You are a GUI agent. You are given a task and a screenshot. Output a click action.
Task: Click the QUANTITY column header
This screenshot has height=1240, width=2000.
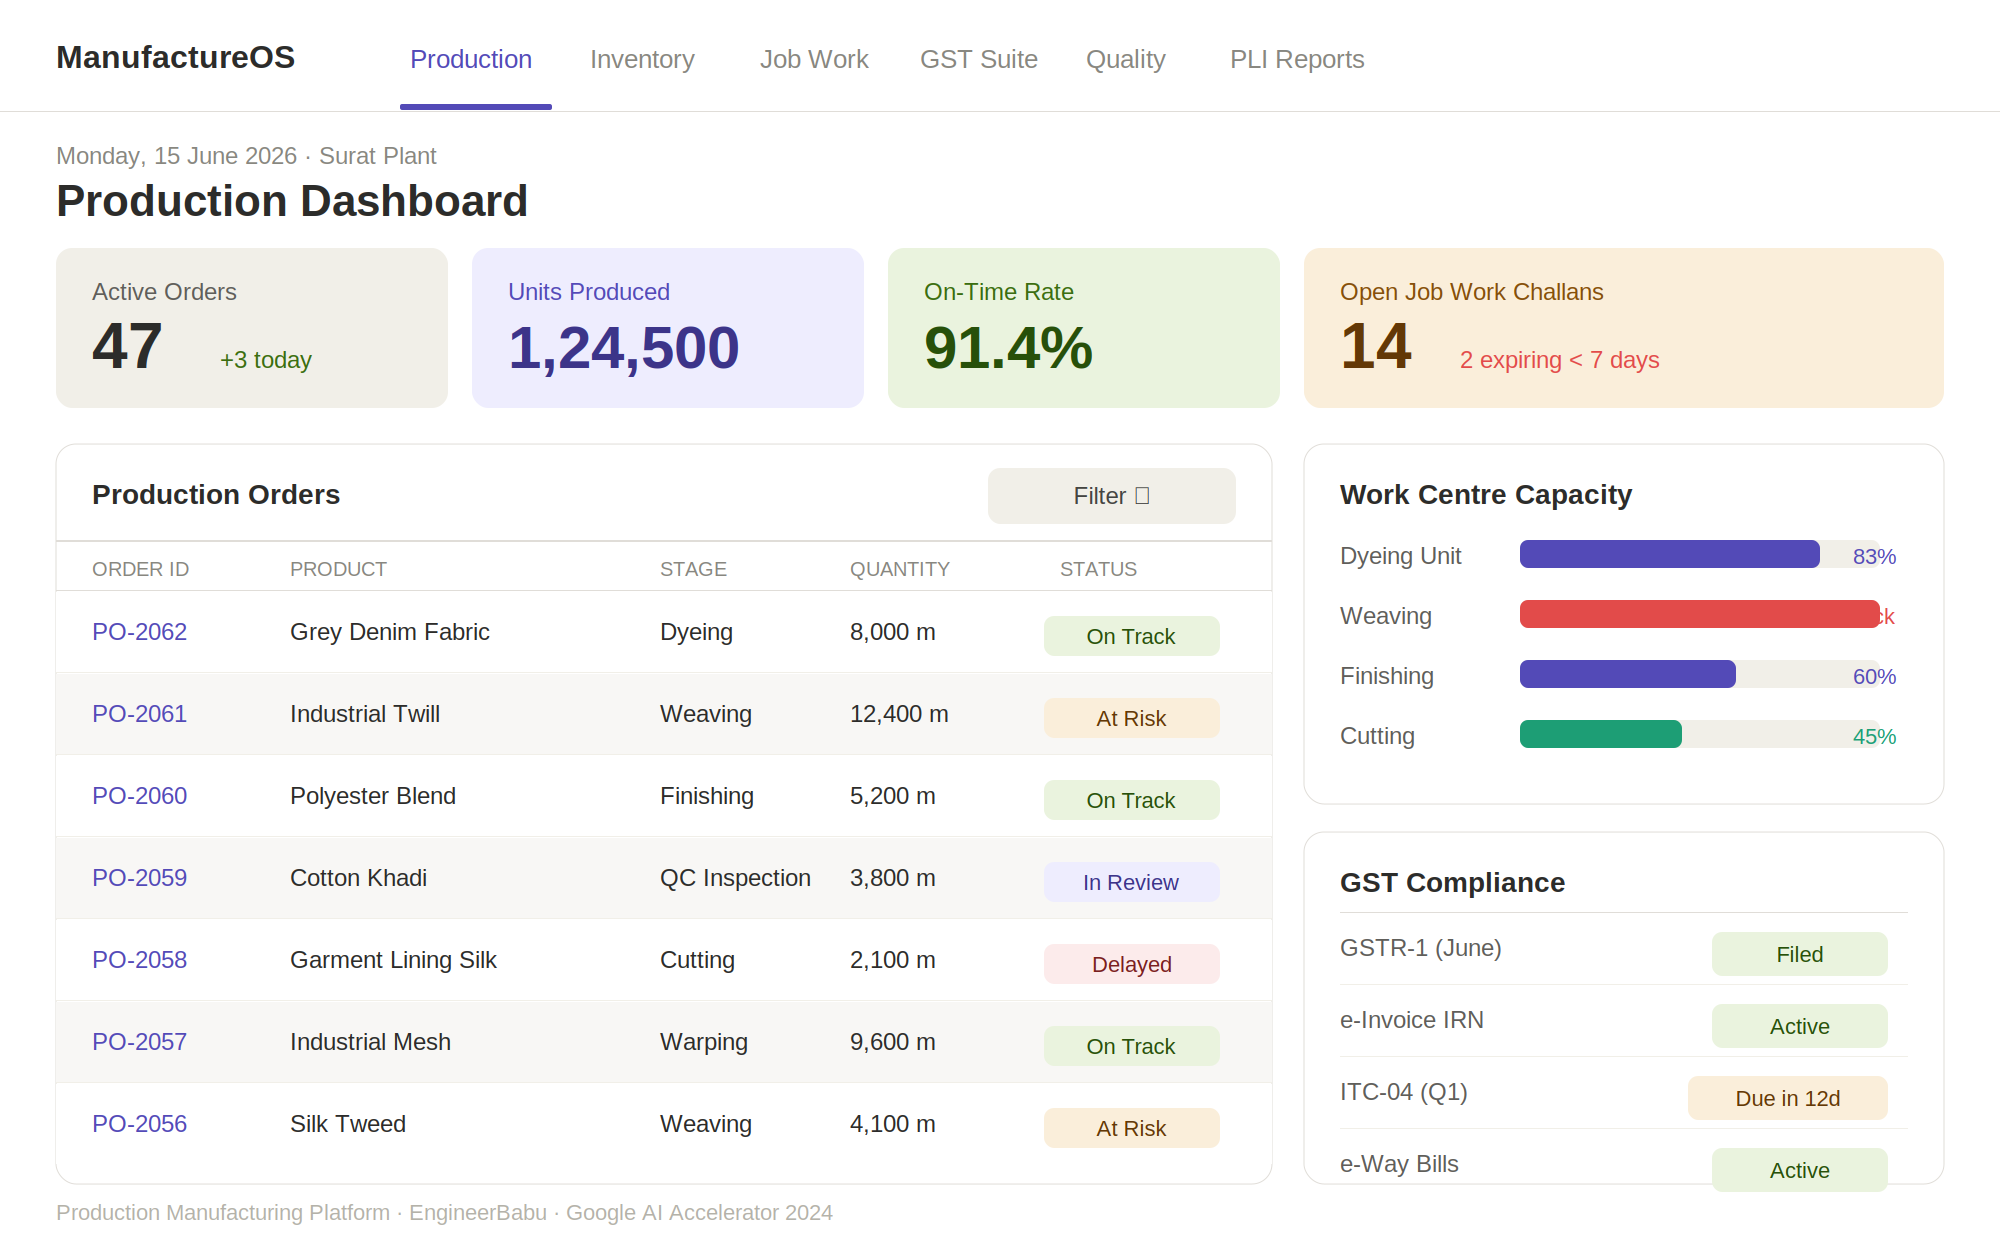[900, 569]
